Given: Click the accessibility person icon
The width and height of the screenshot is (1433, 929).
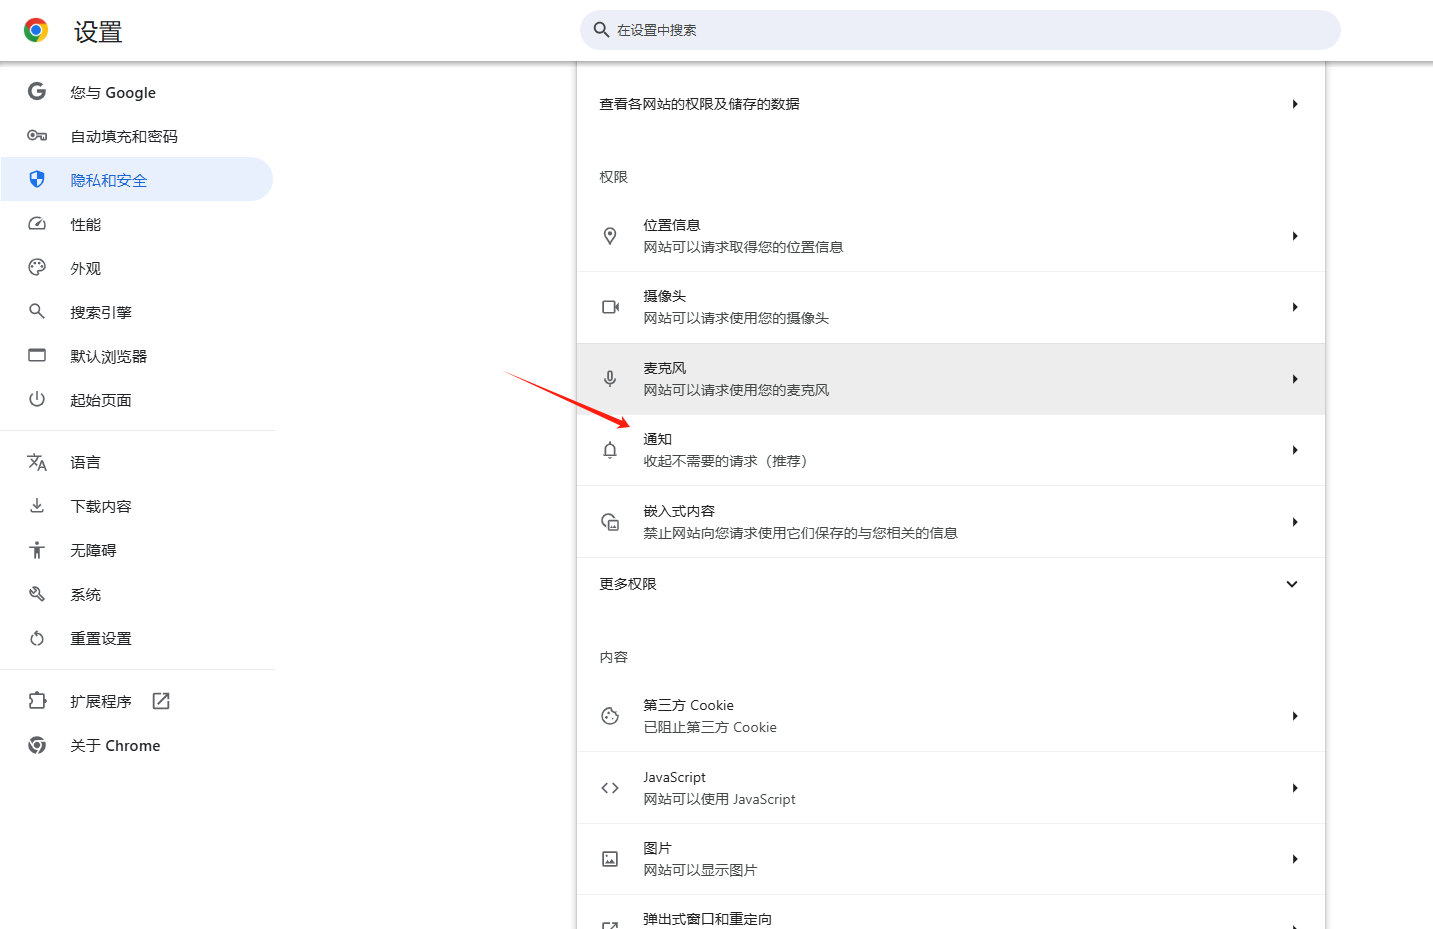Looking at the screenshot, I should pyautogui.click(x=37, y=550).
